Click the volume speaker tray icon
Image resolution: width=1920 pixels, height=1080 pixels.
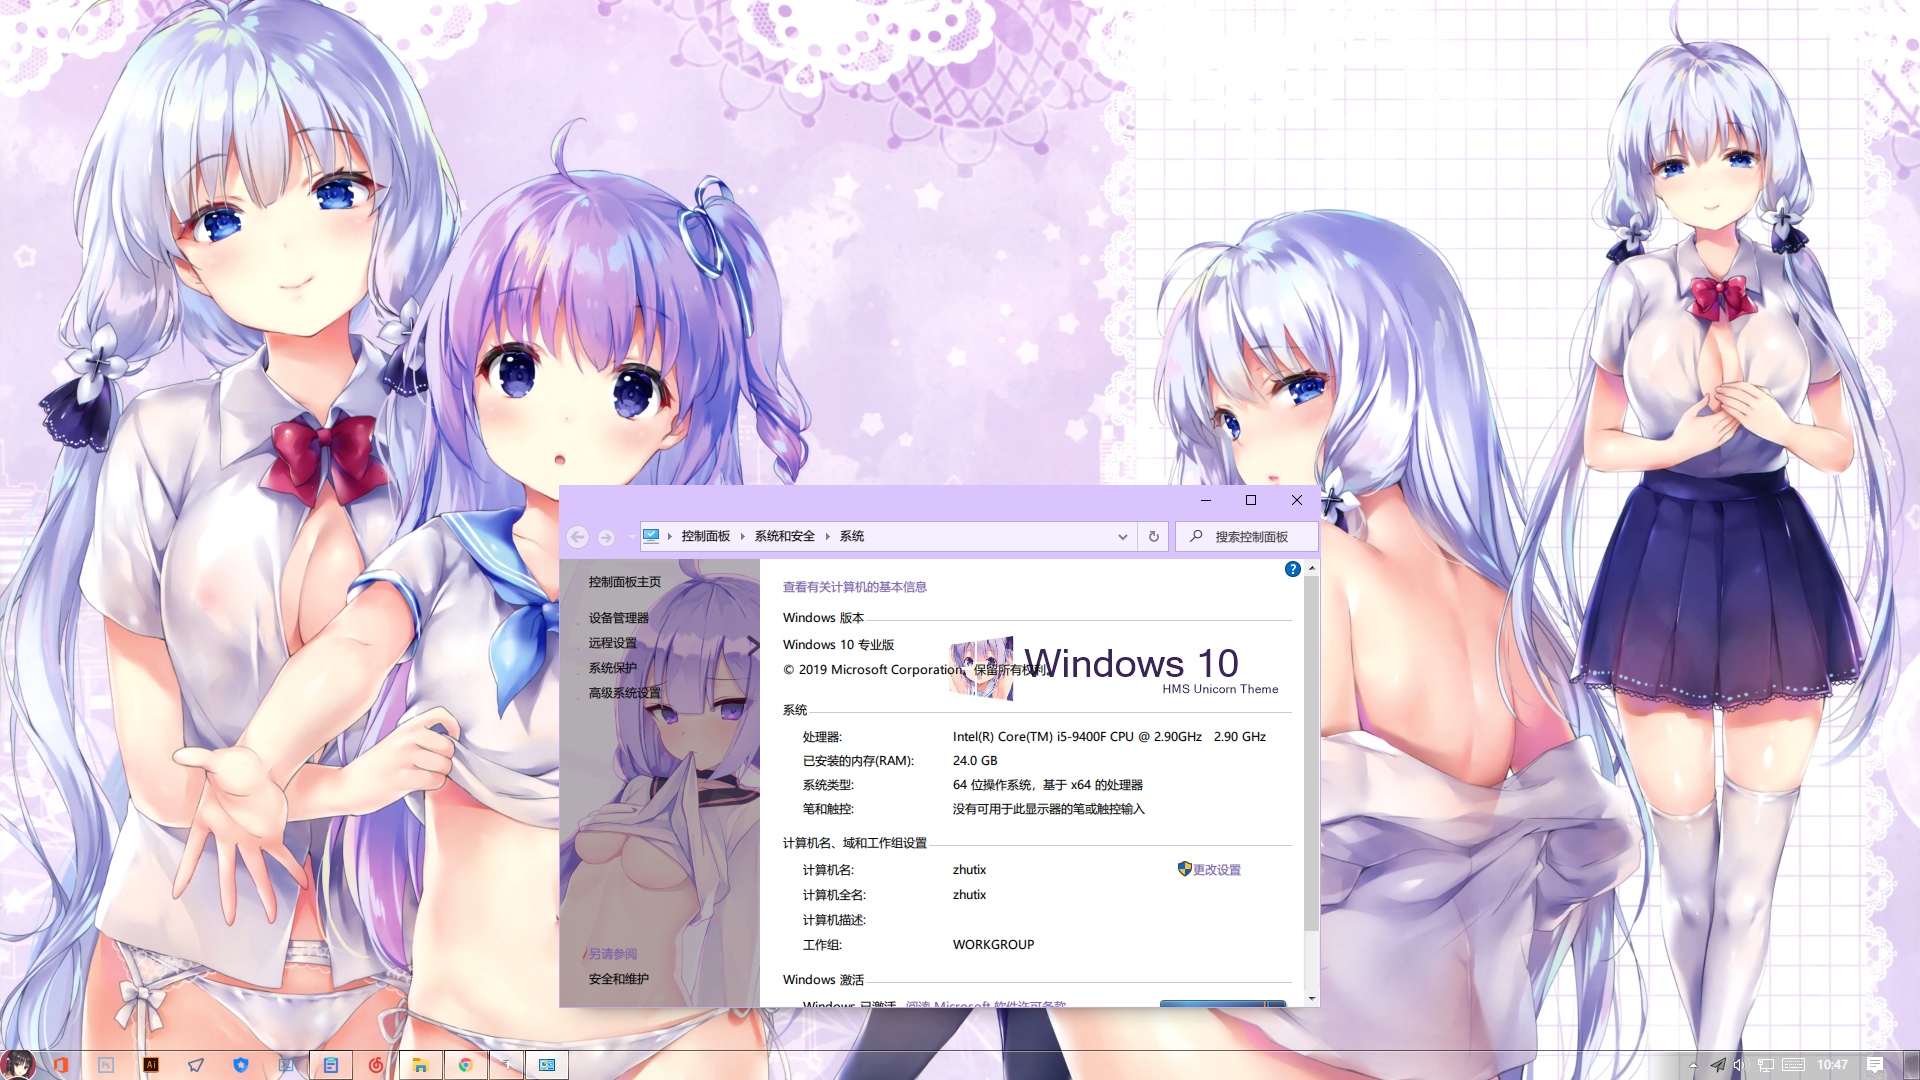(x=1739, y=1065)
